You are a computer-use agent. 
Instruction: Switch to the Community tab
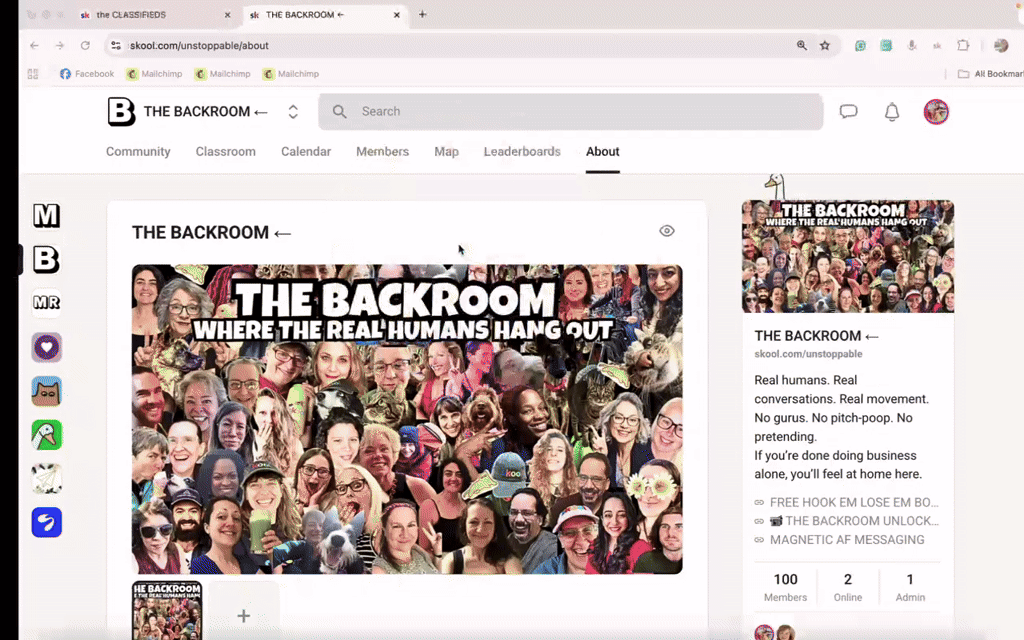click(x=138, y=152)
